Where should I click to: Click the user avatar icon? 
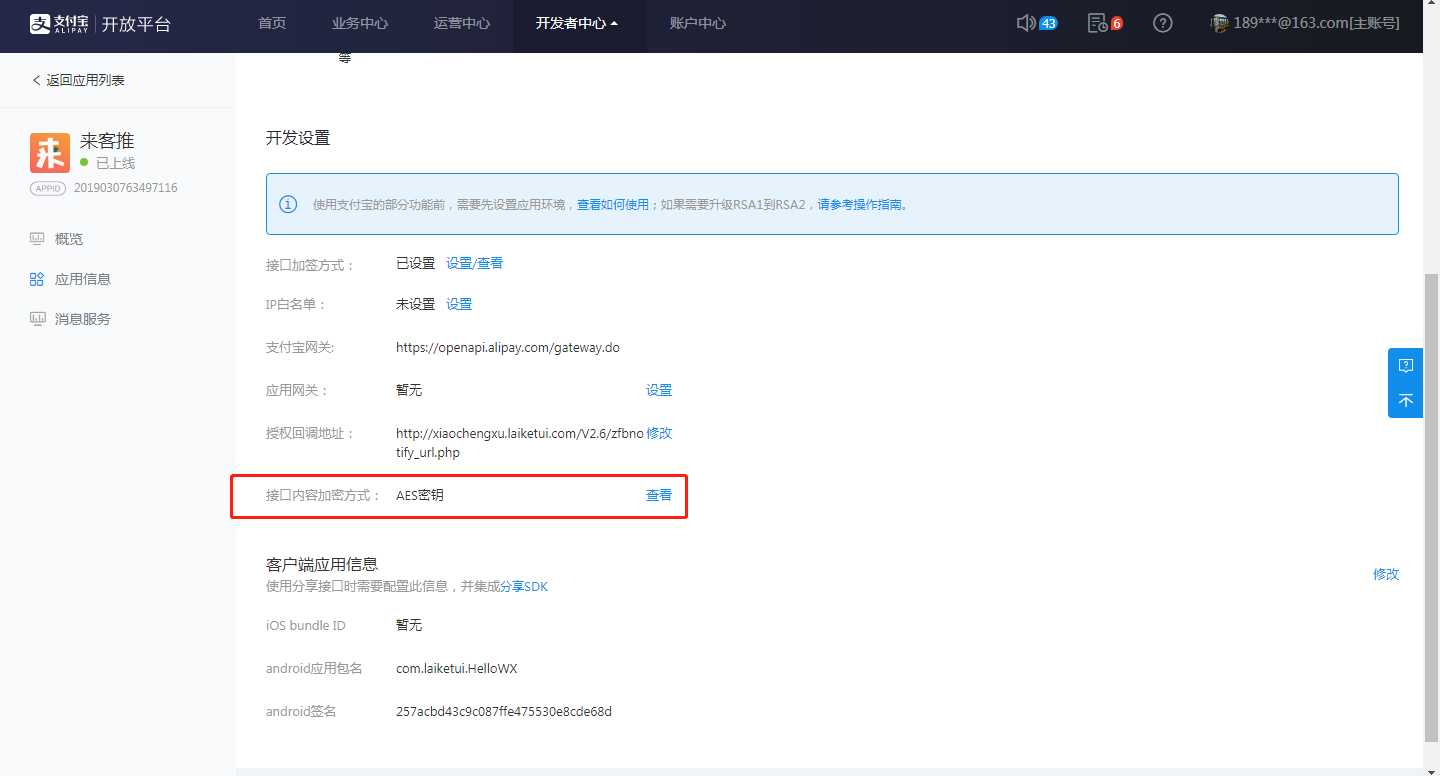[1219, 23]
